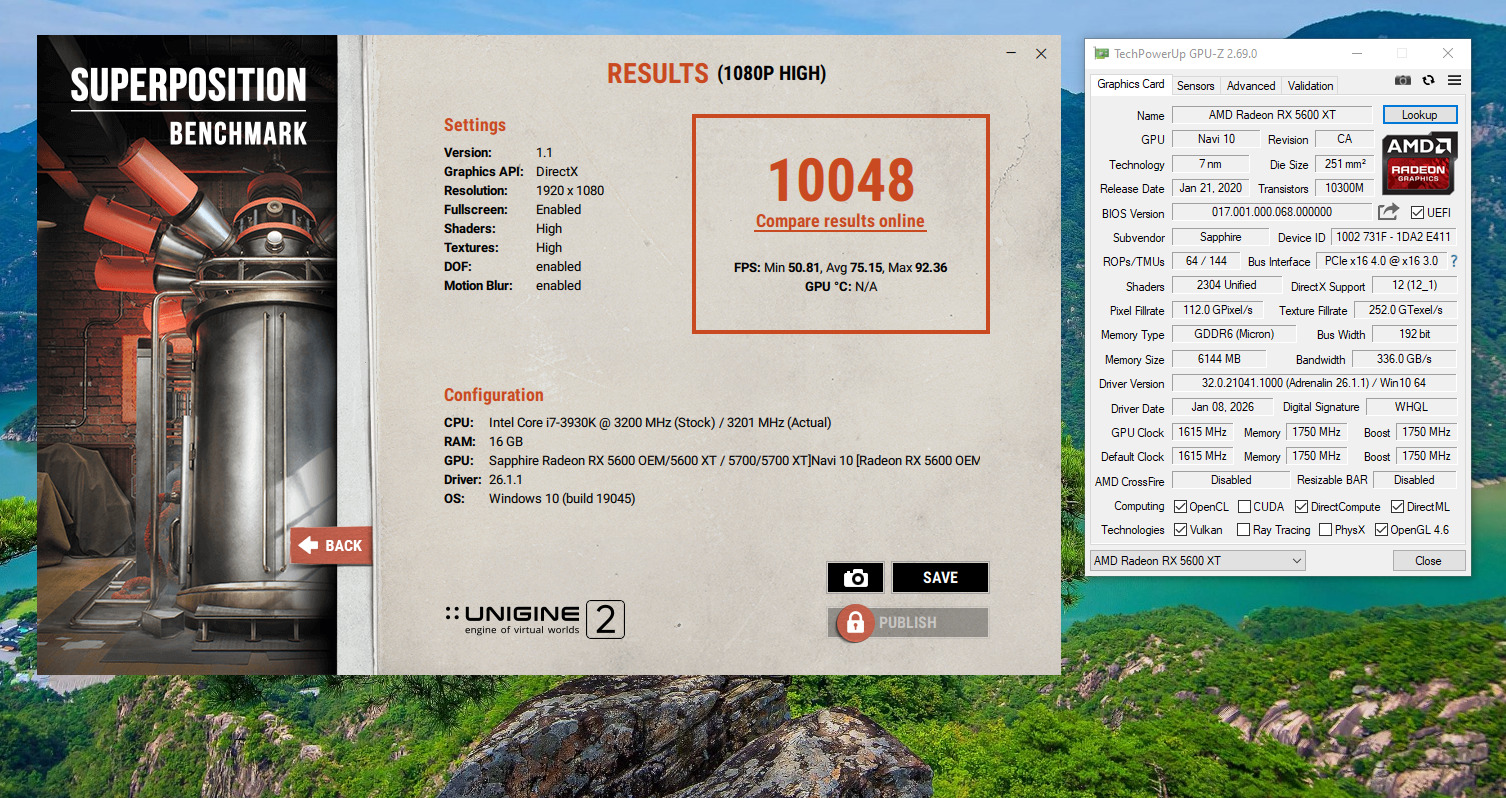Click the score 10048

click(x=840, y=181)
